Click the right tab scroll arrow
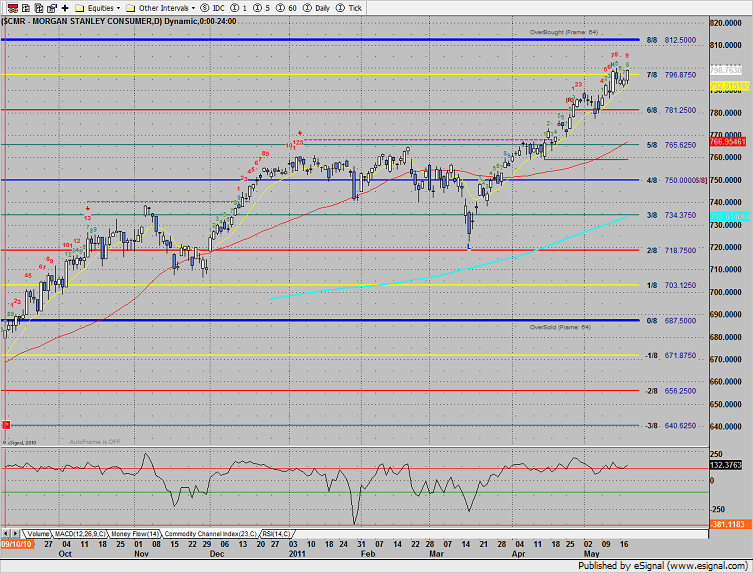The height and width of the screenshot is (573, 753). (x=15, y=534)
